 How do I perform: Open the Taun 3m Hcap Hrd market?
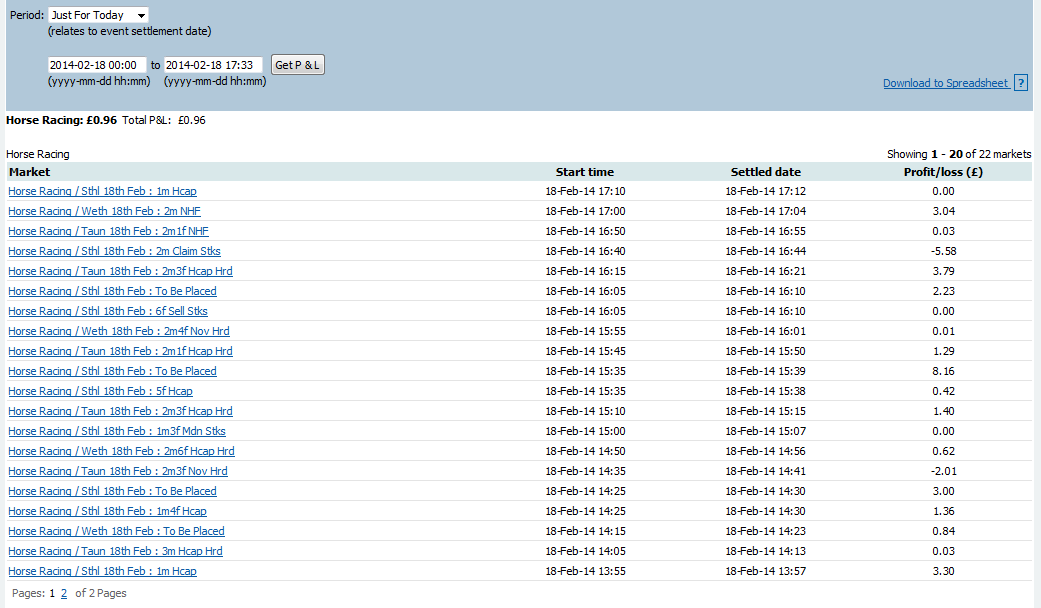coord(116,551)
